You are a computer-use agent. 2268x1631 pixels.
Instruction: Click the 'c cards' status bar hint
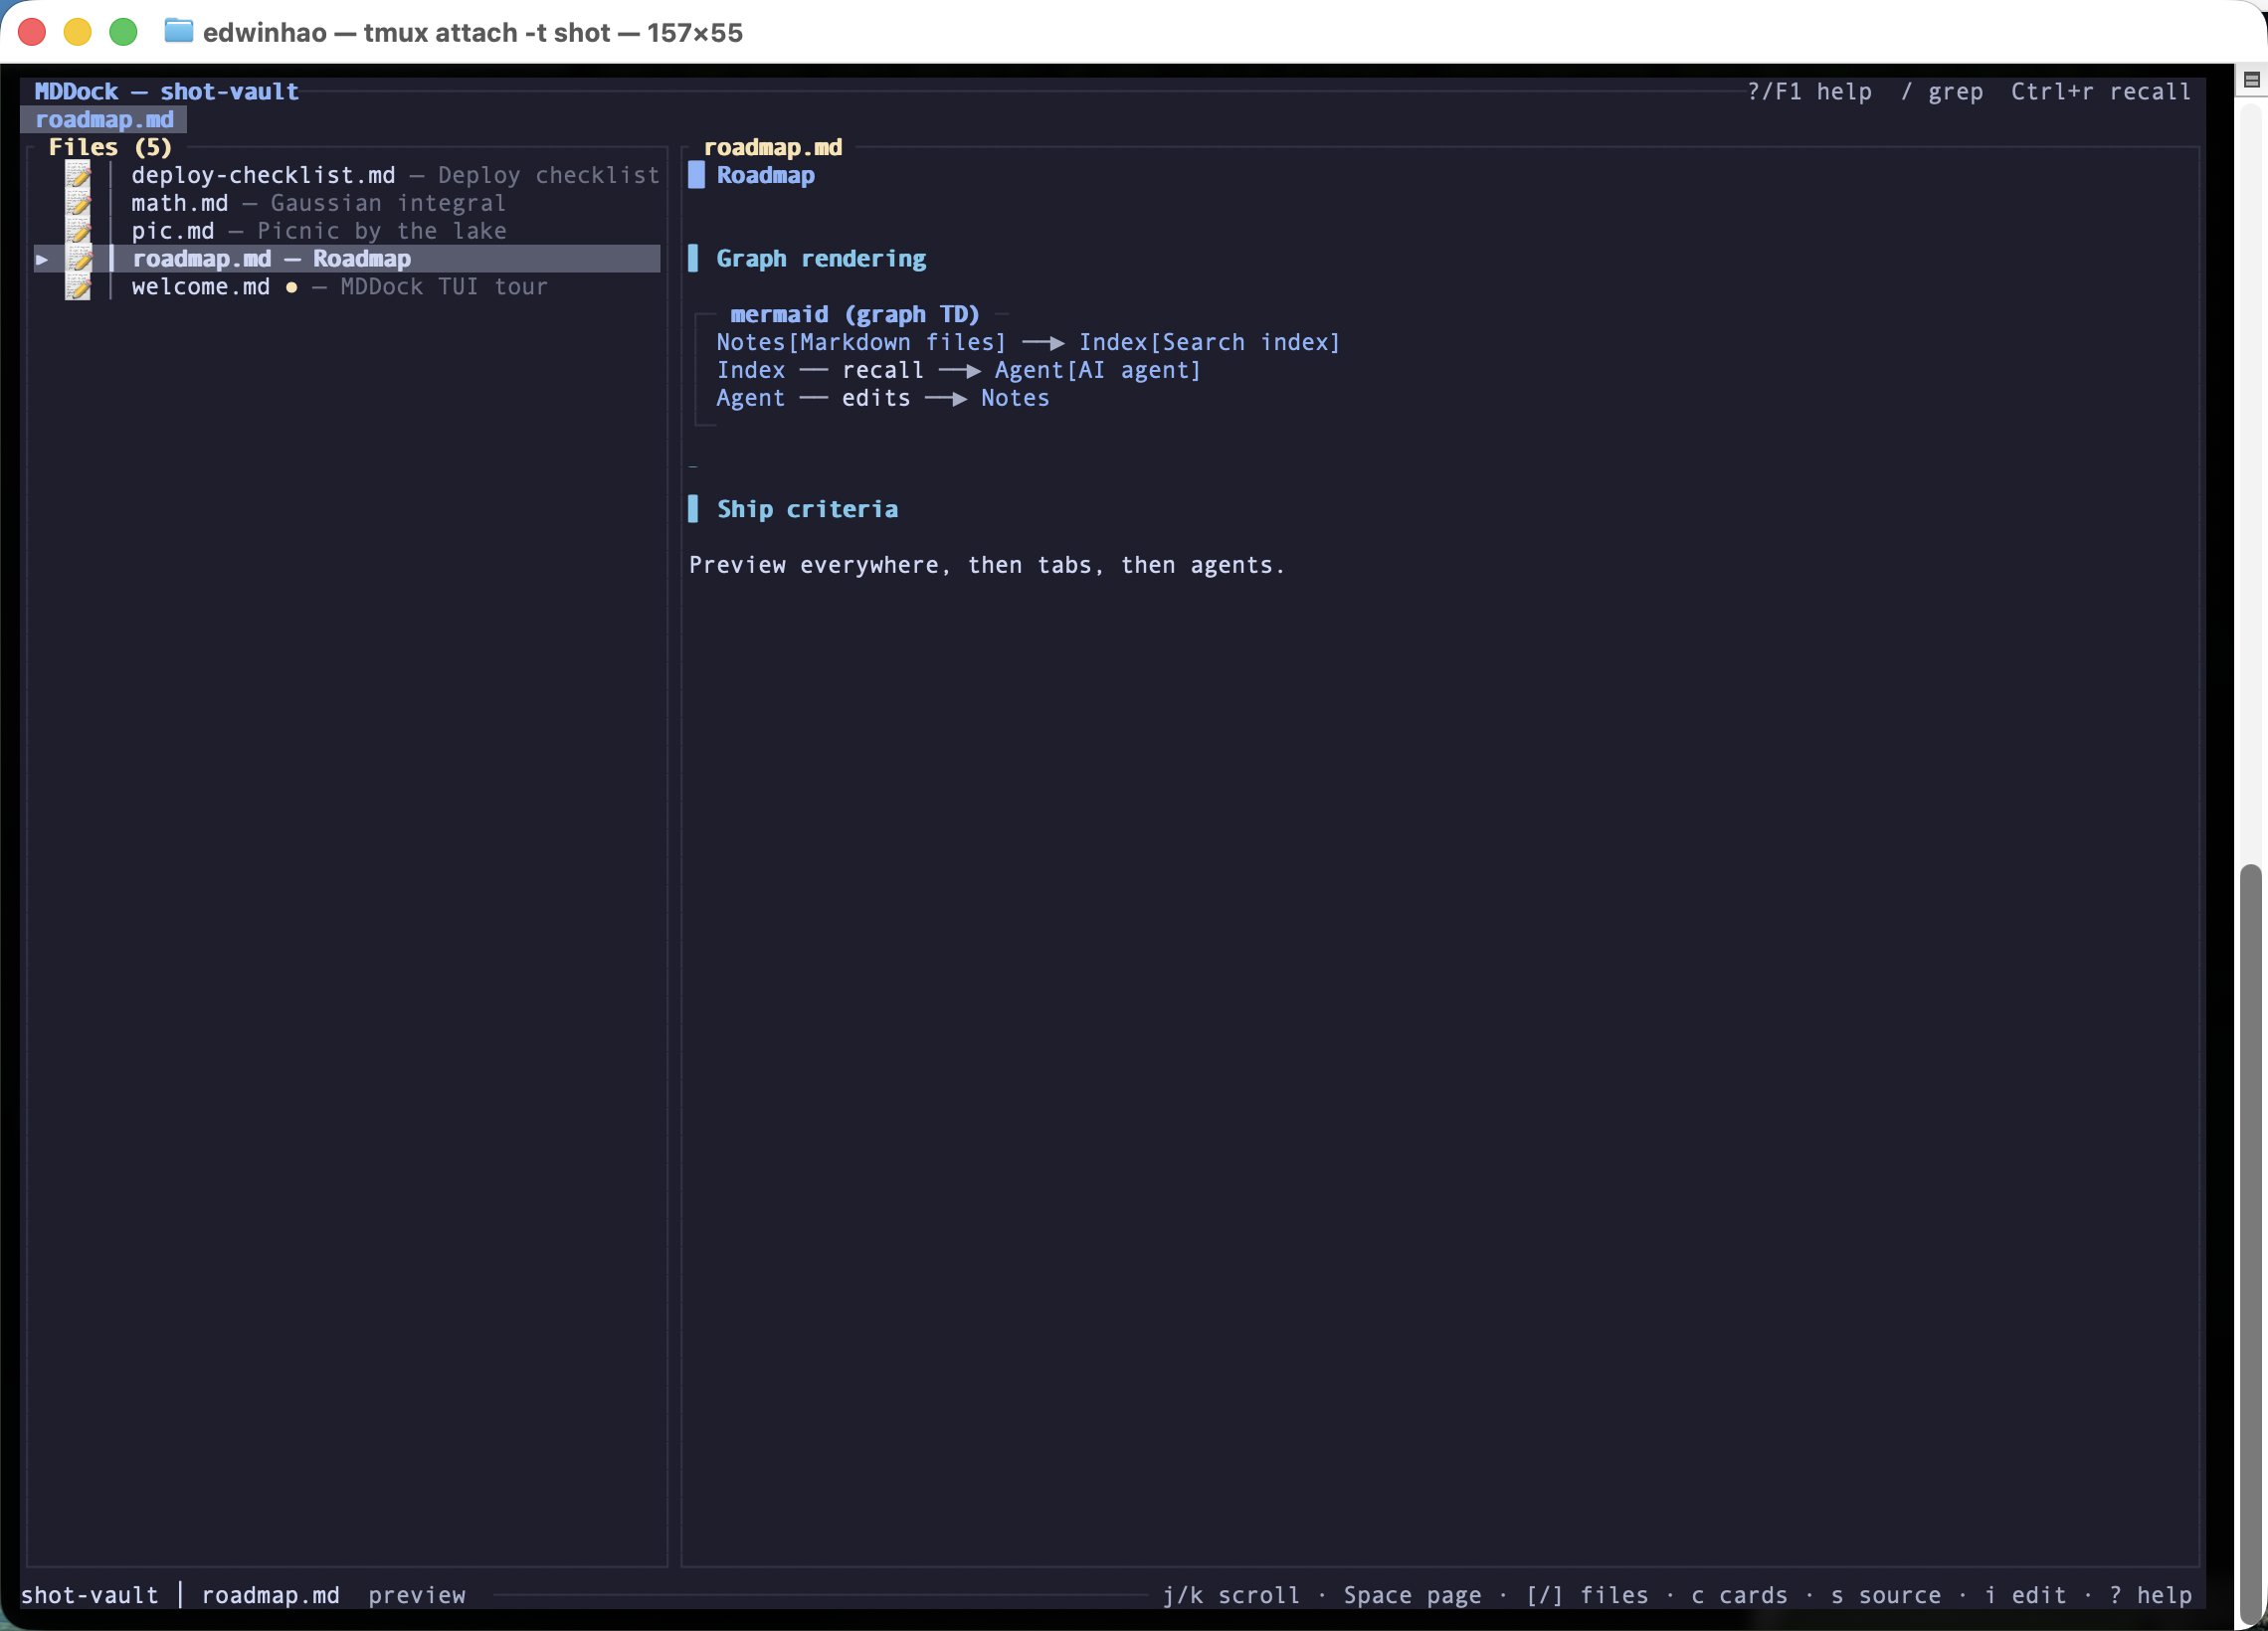[x=1739, y=1595]
